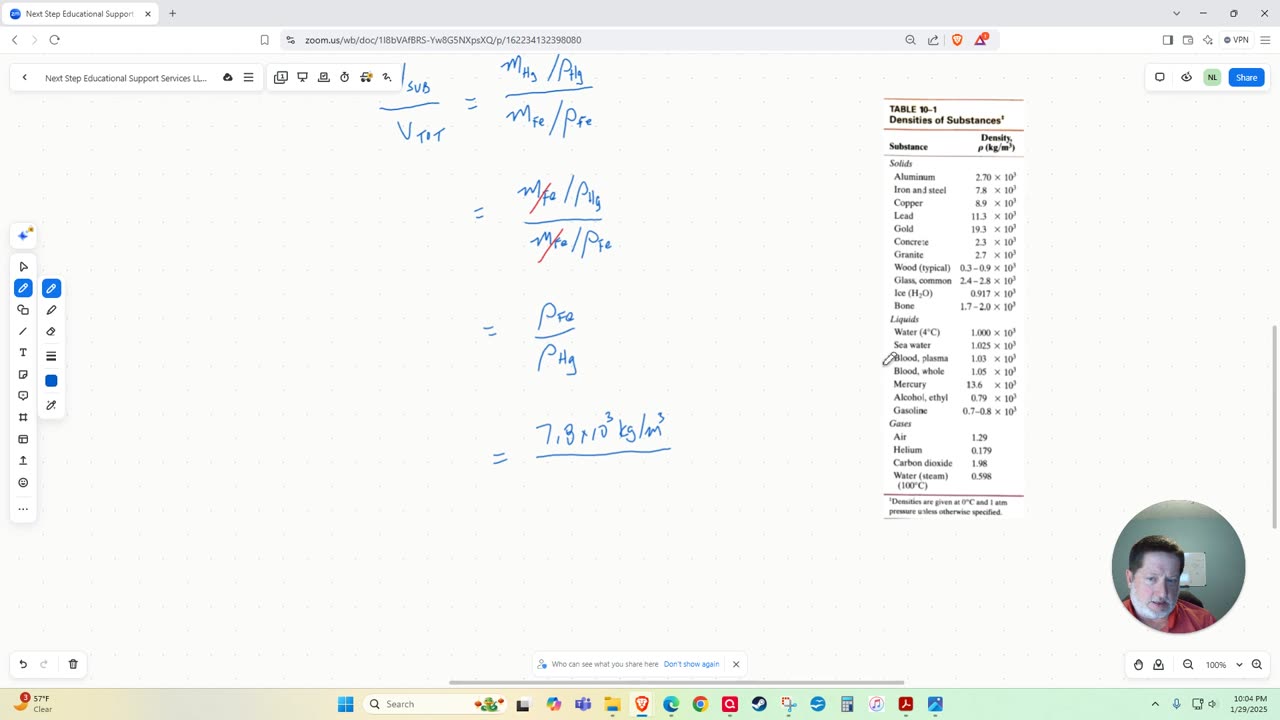This screenshot has height=720, width=1280.
Task: Open the AI Companion sparkle tool
Action: tap(23, 235)
